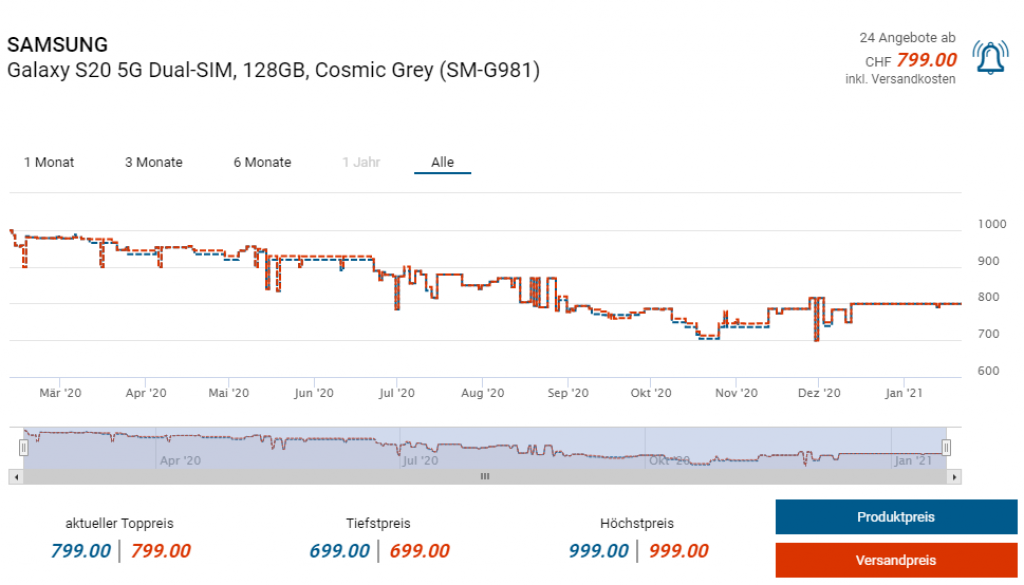Click the right handle of the range navigator
Image resolution: width=1024 pixels, height=585 pixels.
(x=946, y=447)
